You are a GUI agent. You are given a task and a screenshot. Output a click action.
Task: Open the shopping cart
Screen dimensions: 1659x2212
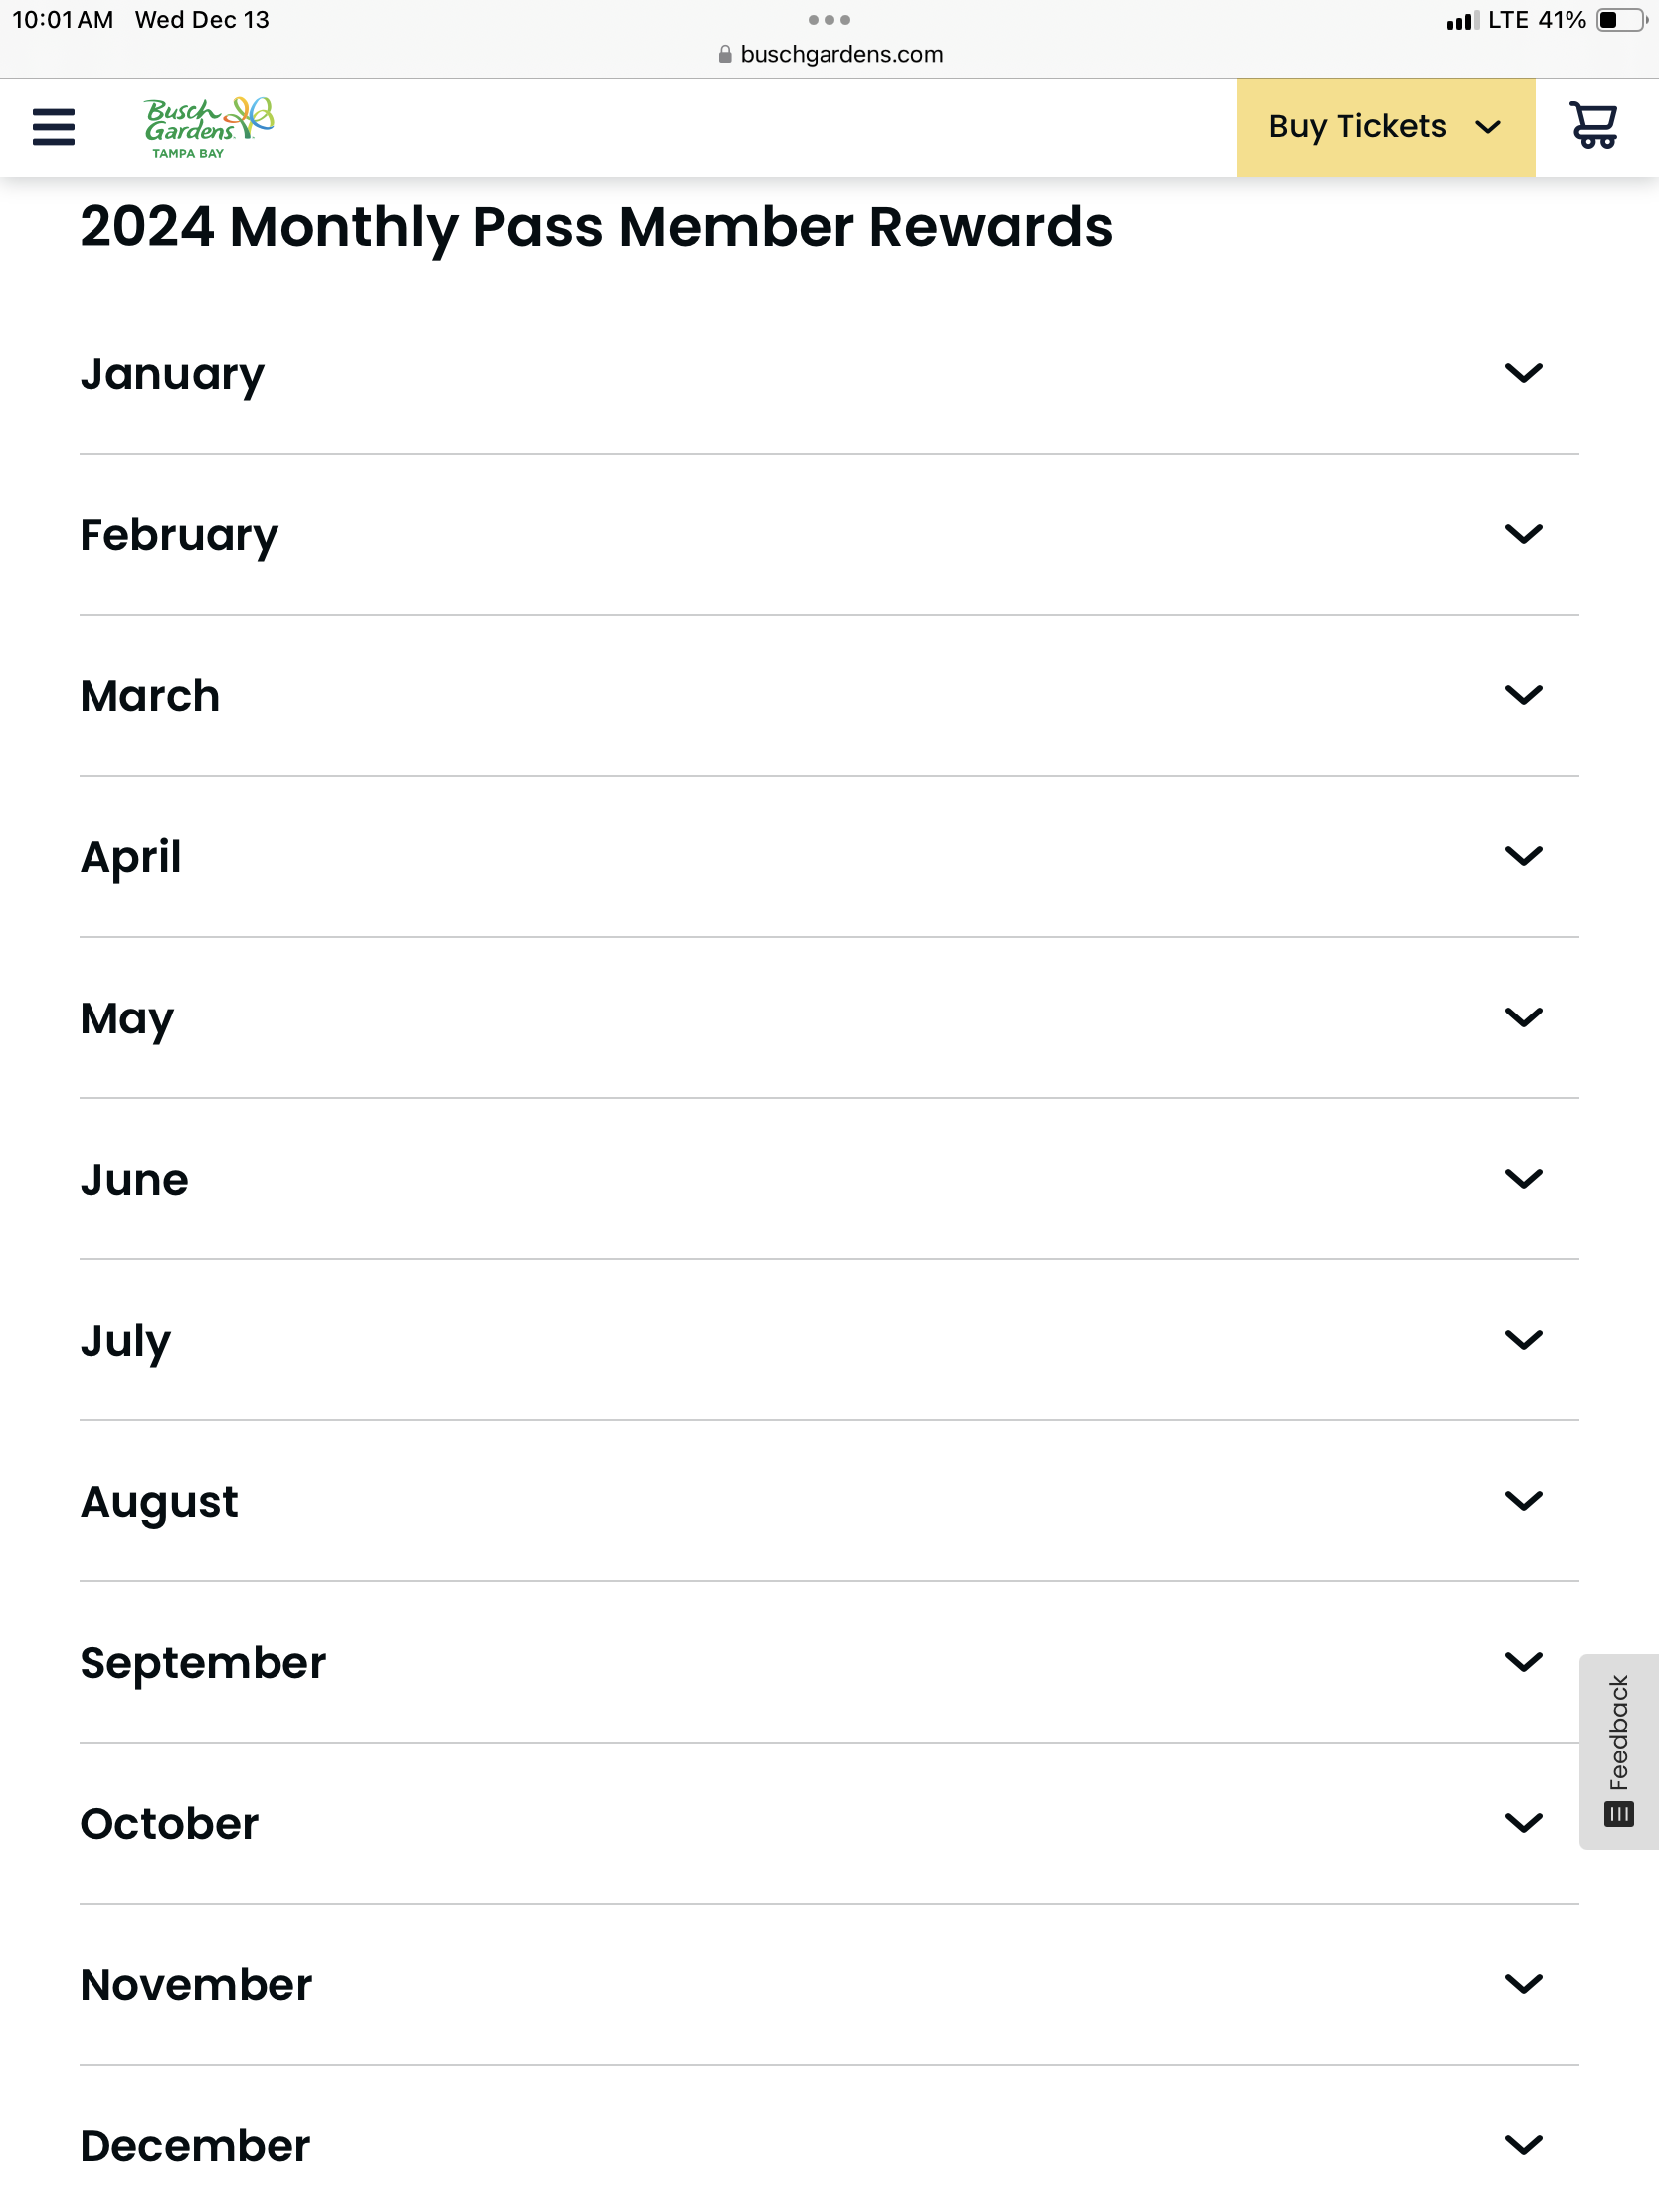[1593, 126]
